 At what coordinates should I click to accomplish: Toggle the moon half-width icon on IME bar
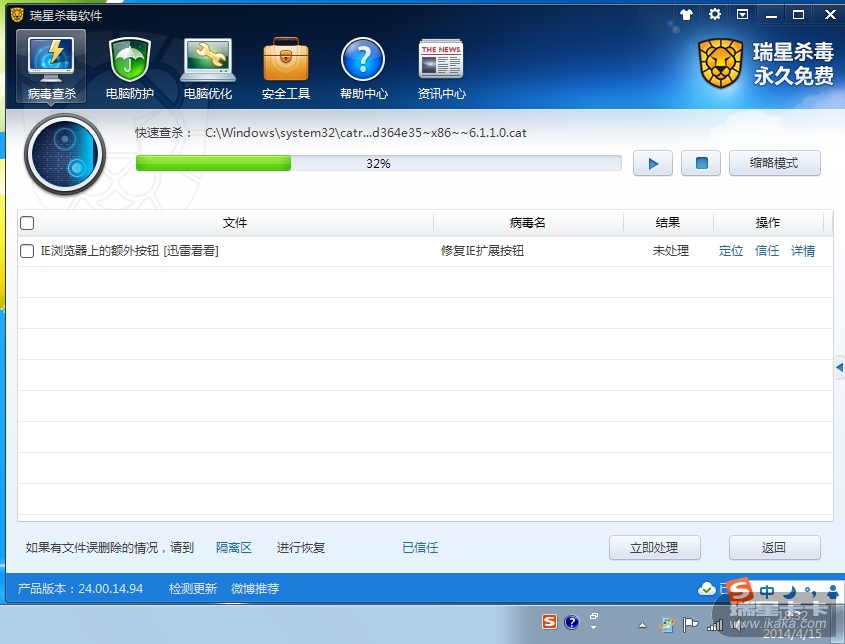click(789, 592)
